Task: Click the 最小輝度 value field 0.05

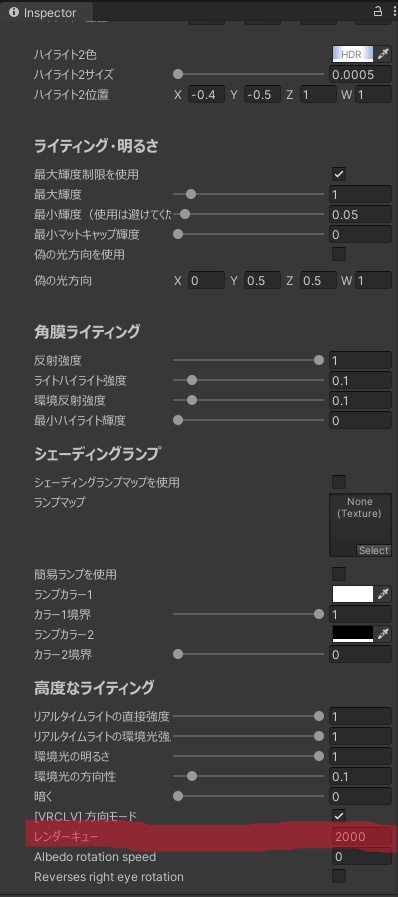Action: 360,215
